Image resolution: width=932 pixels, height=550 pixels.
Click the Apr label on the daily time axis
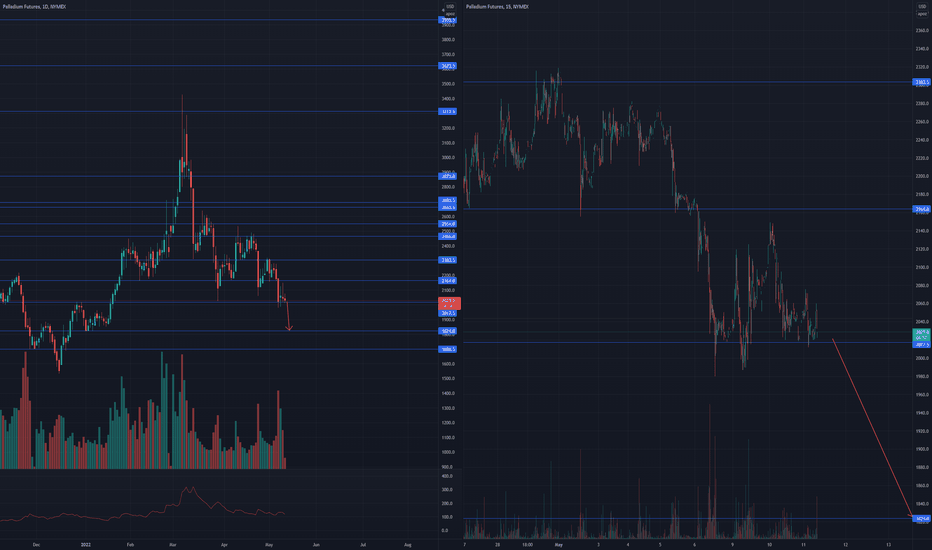point(224,545)
